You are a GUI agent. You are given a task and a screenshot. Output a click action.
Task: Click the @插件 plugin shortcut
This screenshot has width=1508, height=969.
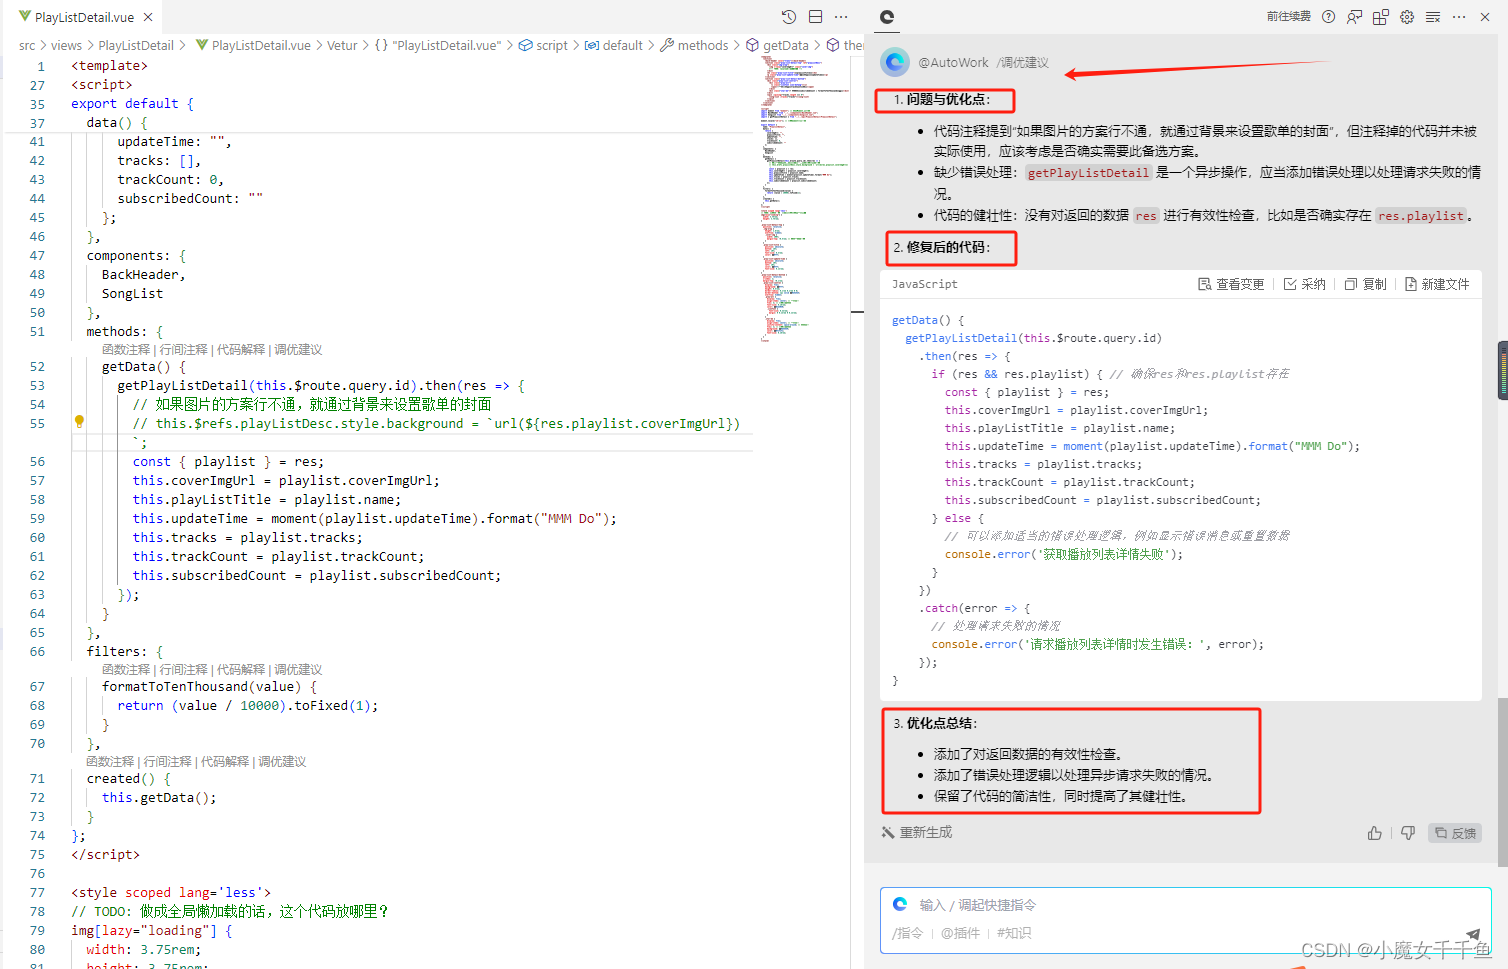(x=960, y=933)
